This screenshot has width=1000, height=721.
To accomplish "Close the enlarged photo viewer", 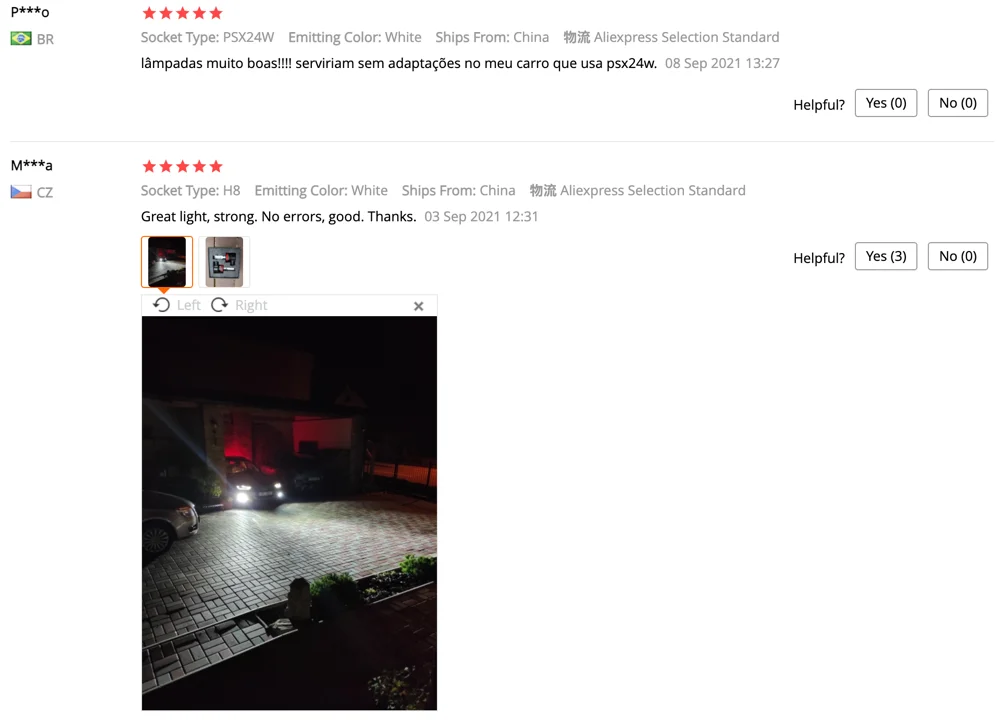I will pyautogui.click(x=418, y=306).
